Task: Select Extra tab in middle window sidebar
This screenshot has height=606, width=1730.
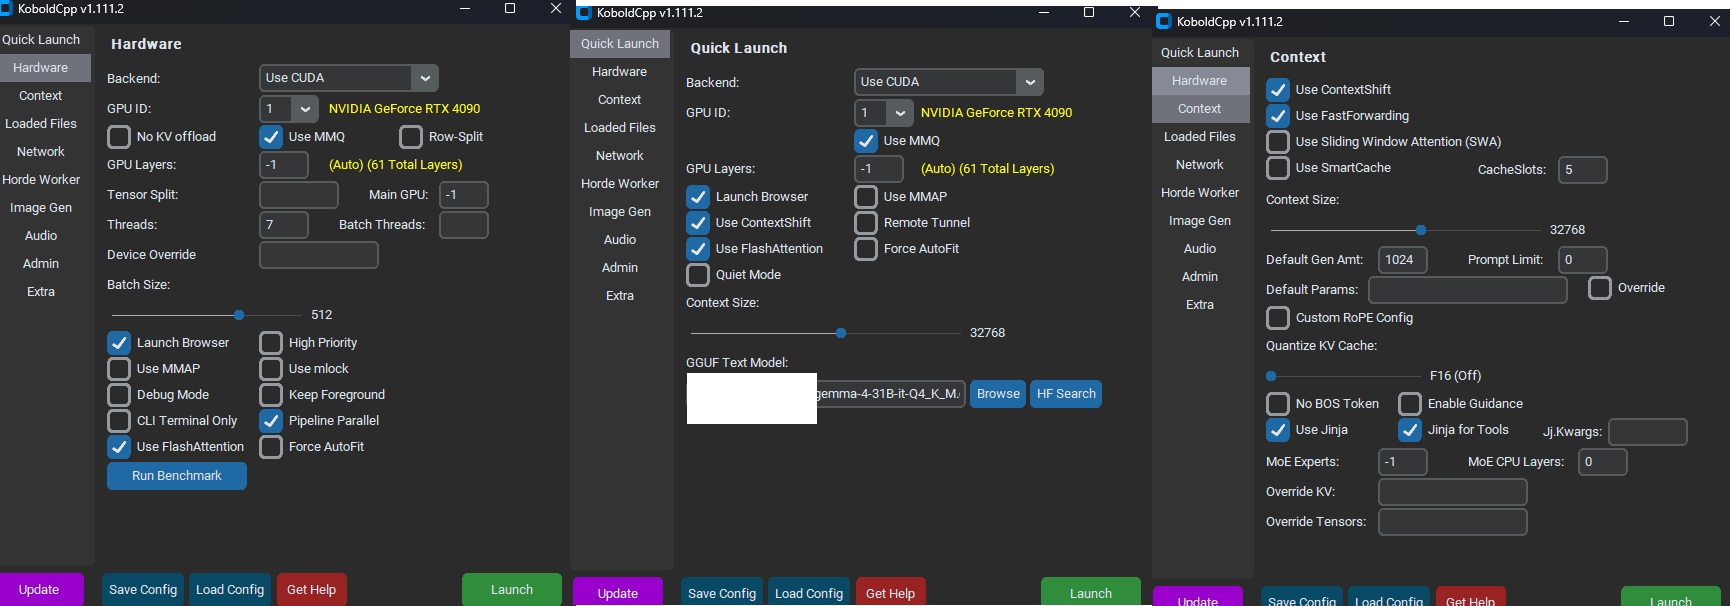Action: click(x=620, y=295)
